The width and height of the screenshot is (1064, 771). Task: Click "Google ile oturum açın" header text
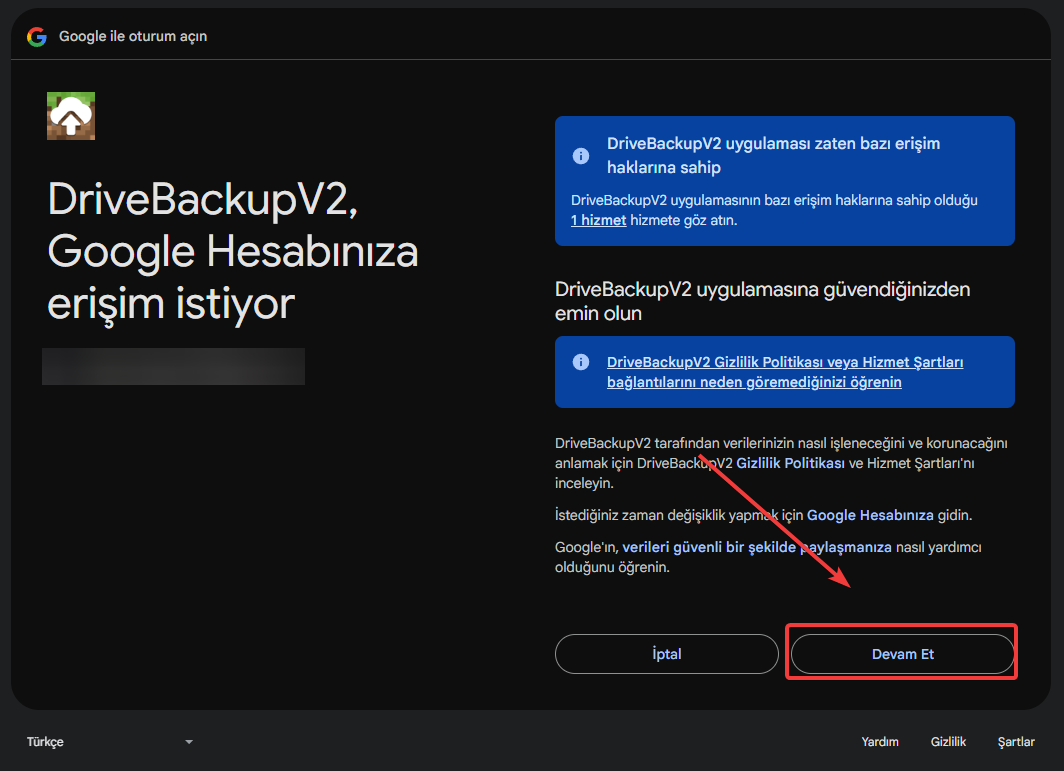133,37
